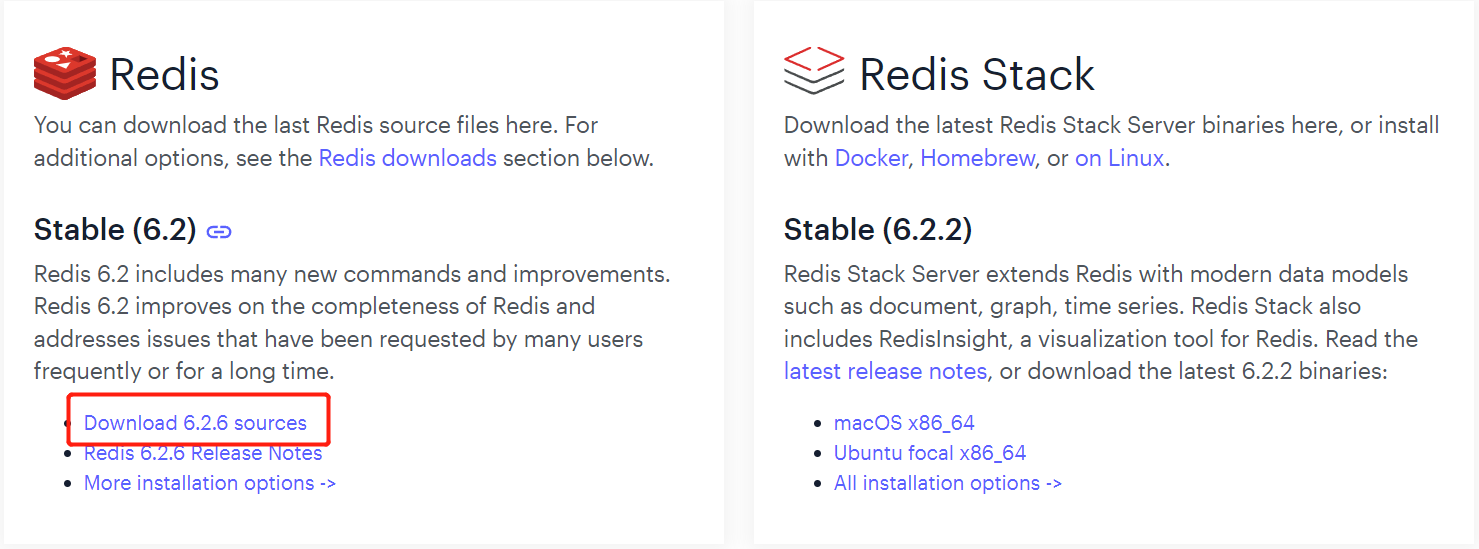1479x549 pixels.
Task: Open Redis 6.2.6 Release Notes
Action: pos(203,453)
